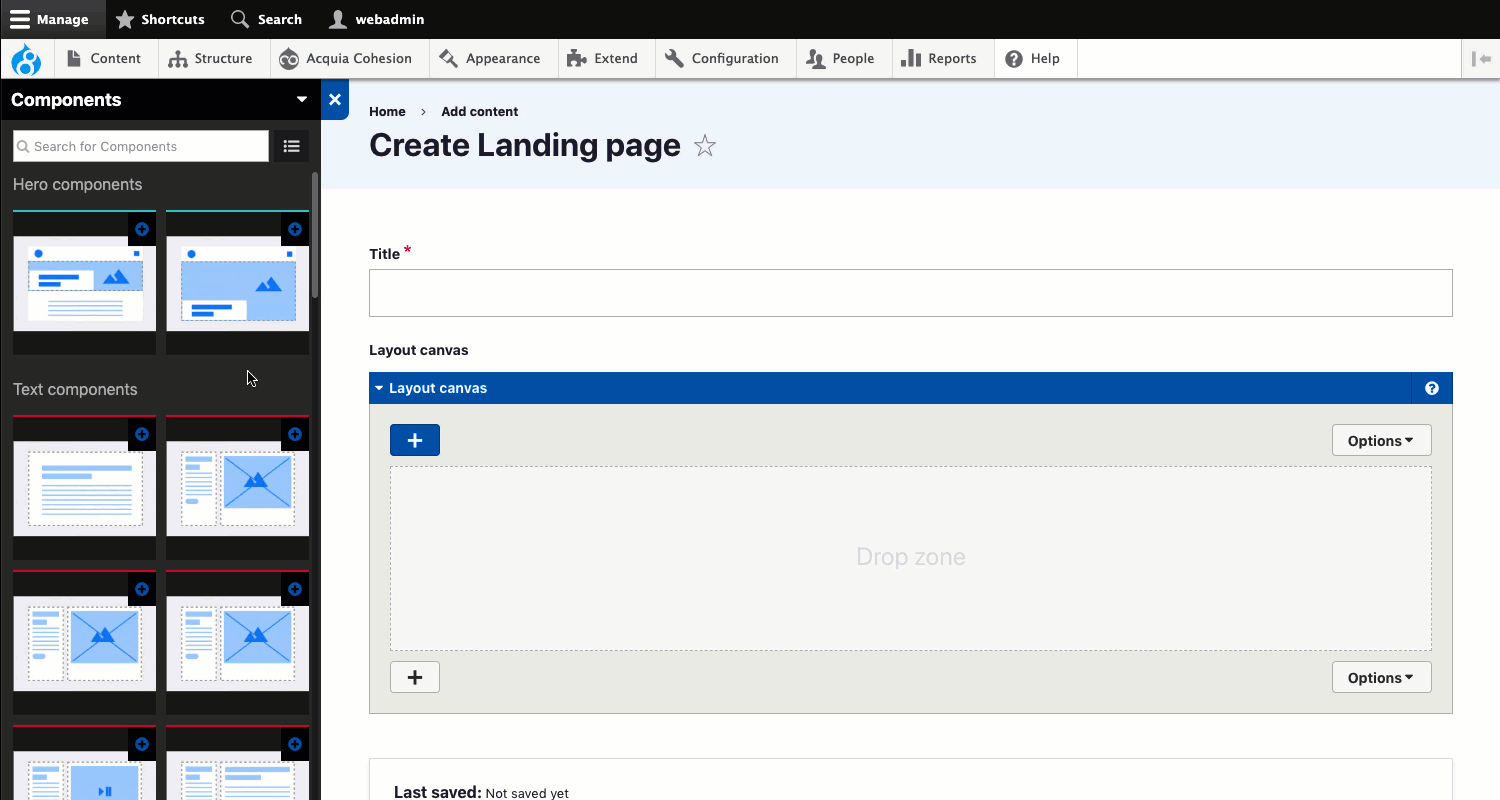Close the Components sidebar with X icon
The image size is (1500, 800).
tap(335, 100)
